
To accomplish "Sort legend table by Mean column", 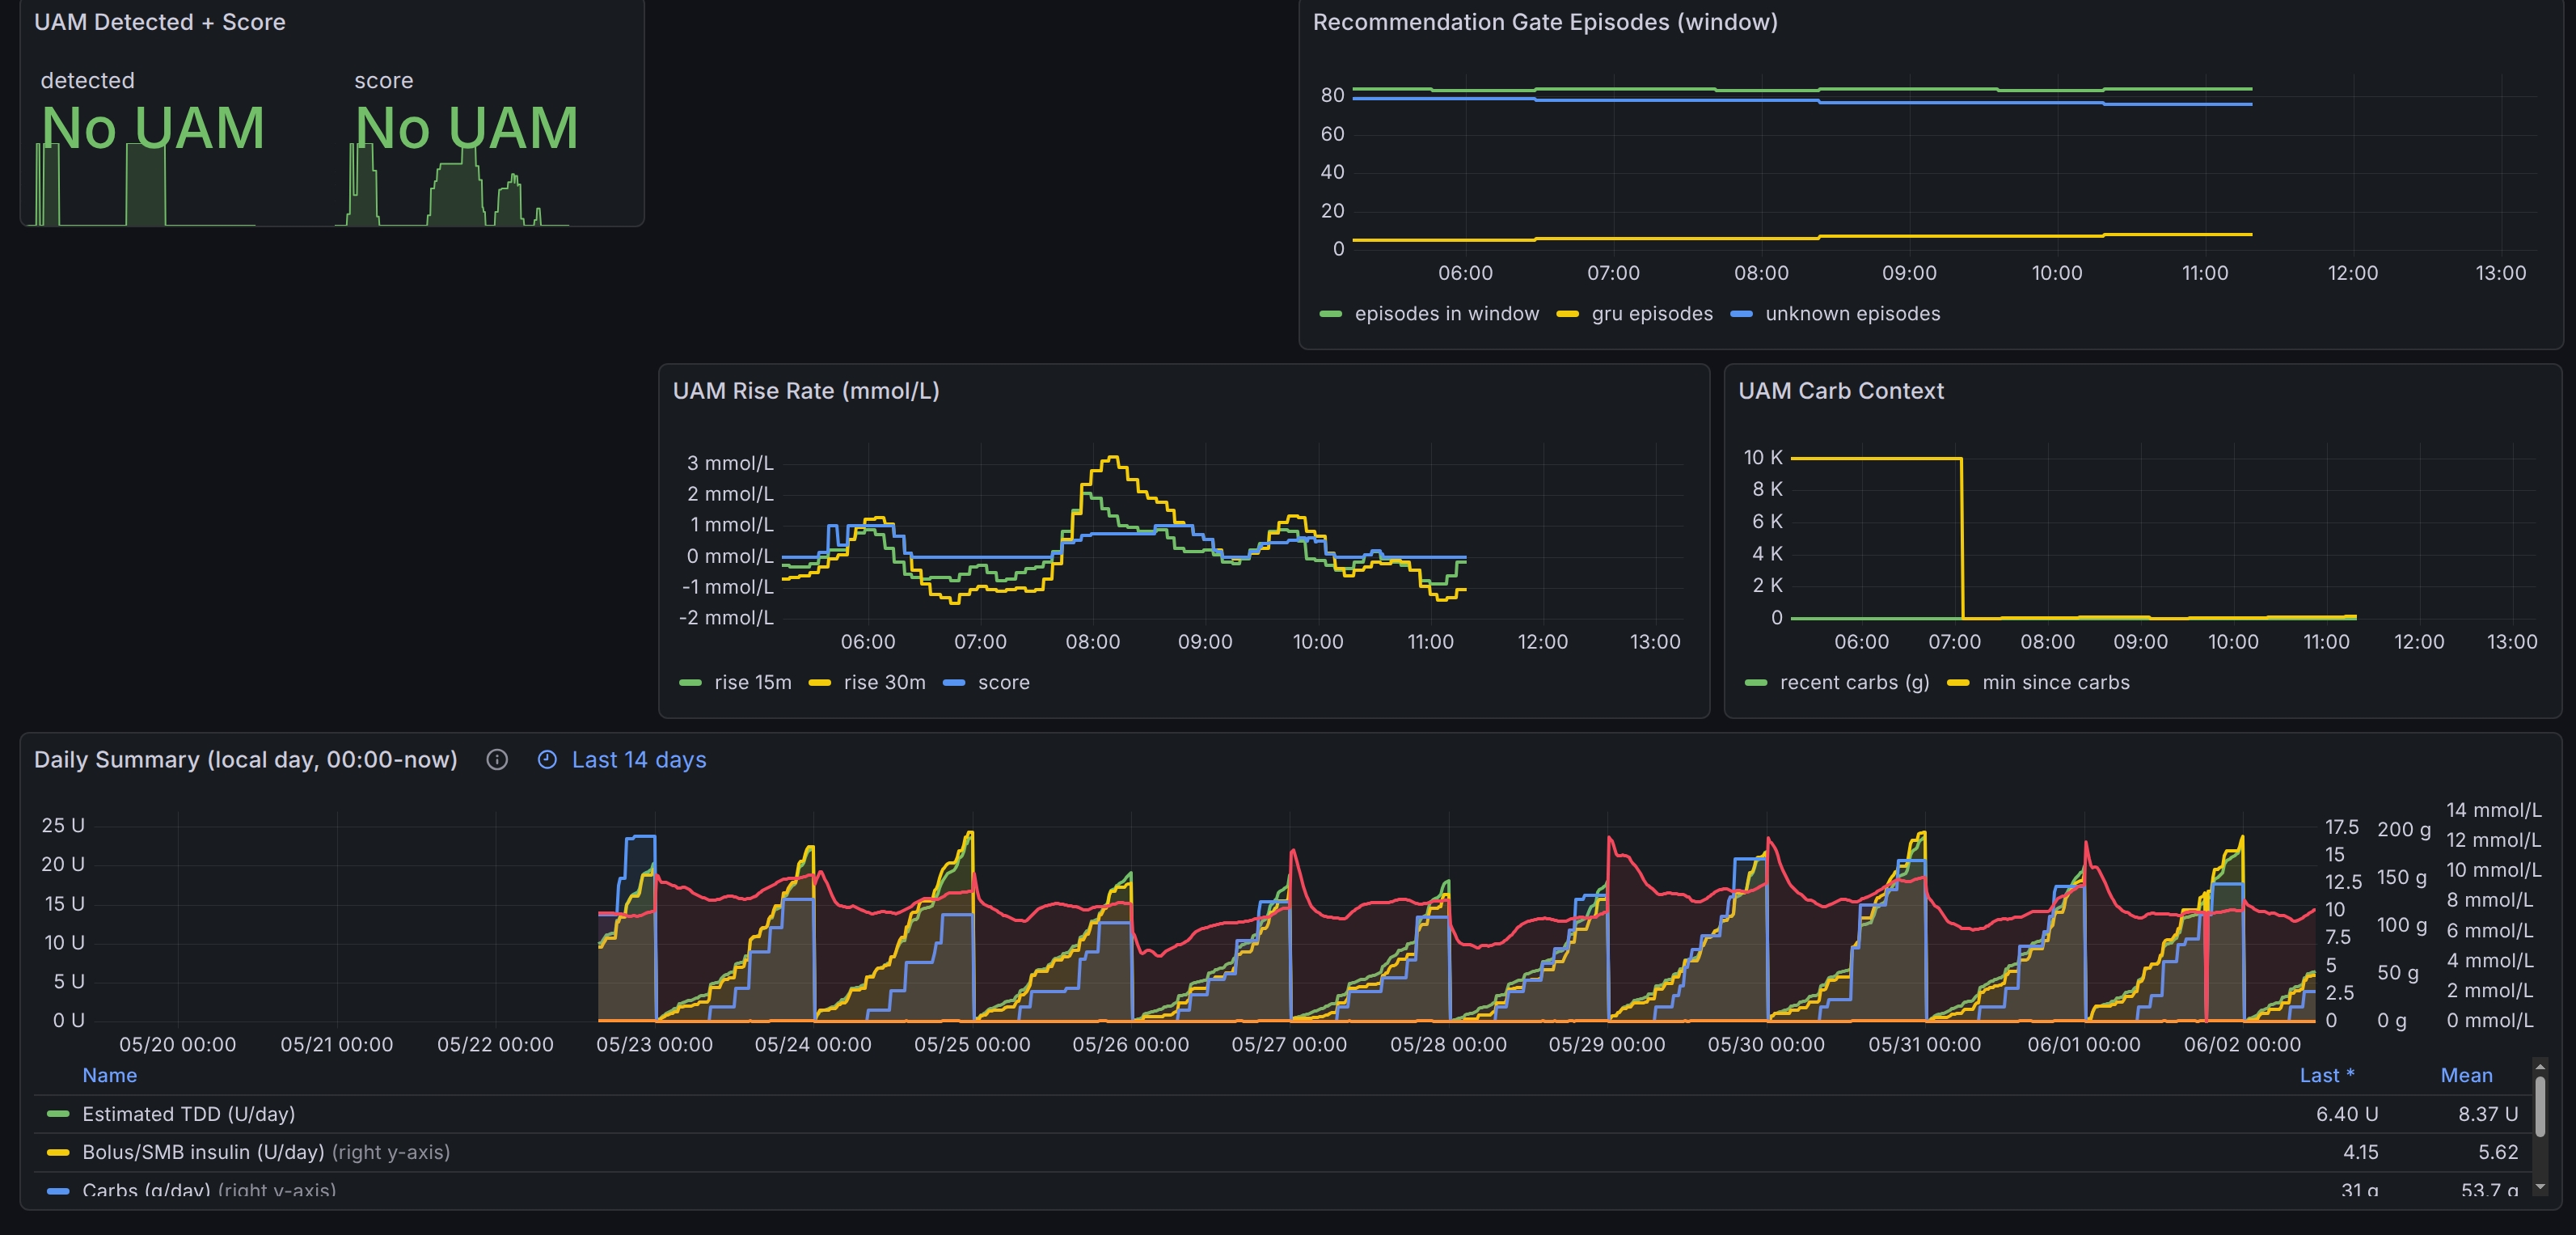I will [2466, 1075].
